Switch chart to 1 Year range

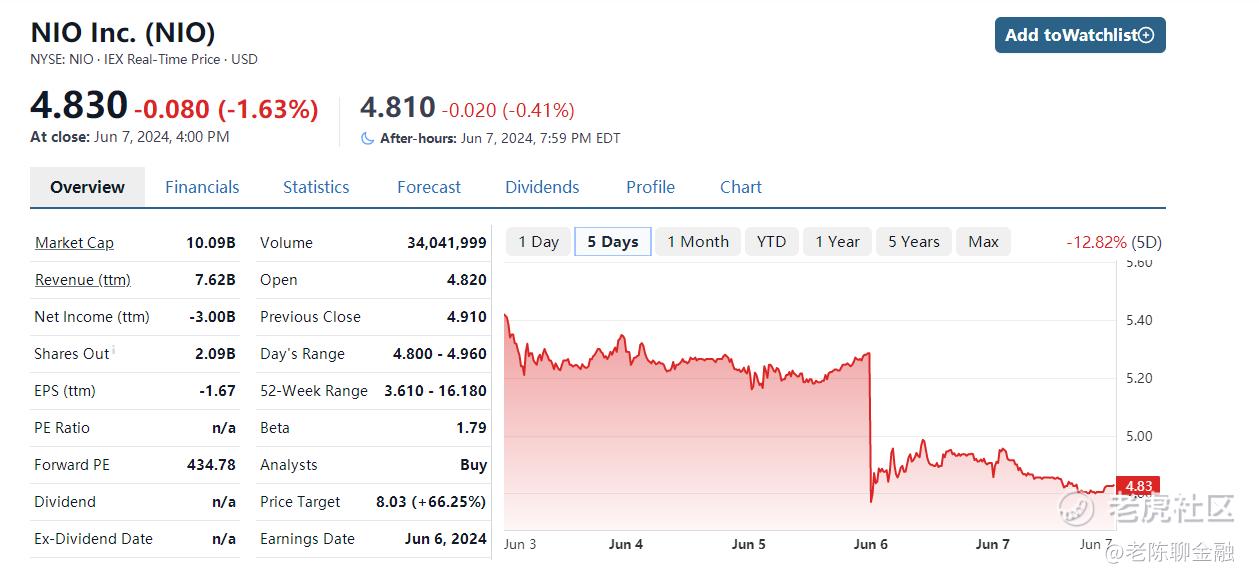click(x=837, y=242)
